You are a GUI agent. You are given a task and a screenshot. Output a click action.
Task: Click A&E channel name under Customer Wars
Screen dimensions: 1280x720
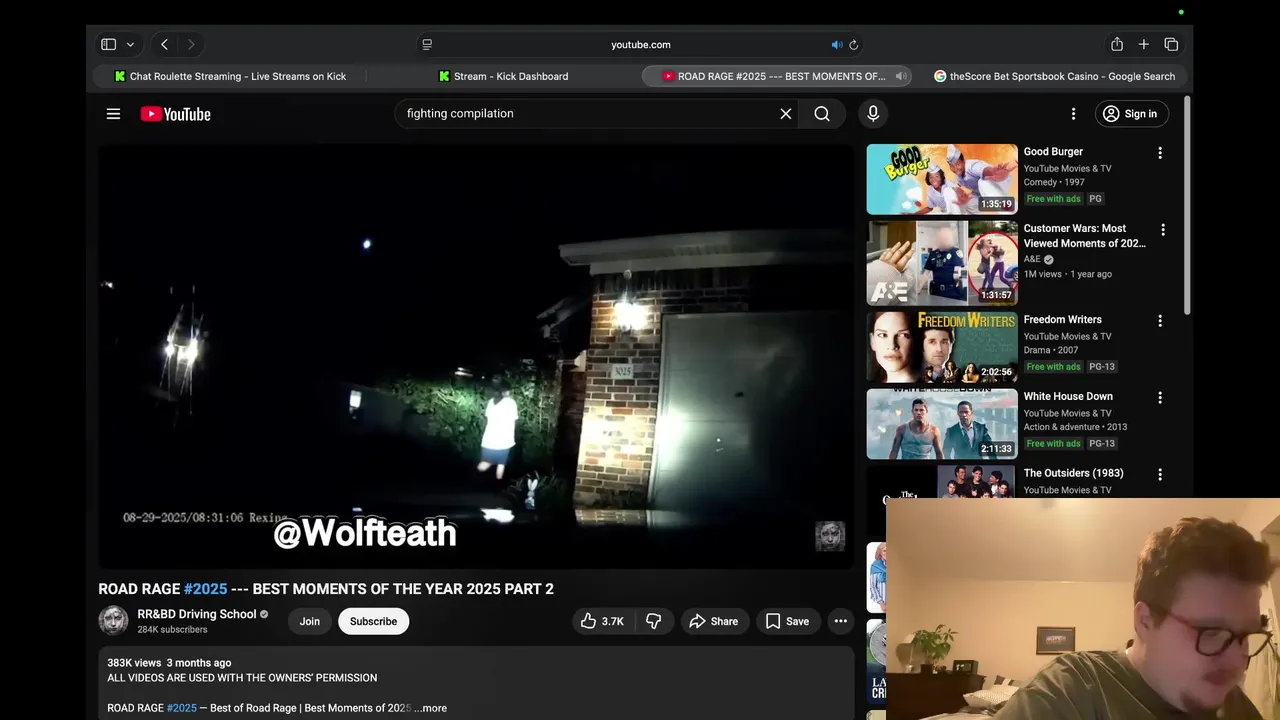coord(1032,259)
